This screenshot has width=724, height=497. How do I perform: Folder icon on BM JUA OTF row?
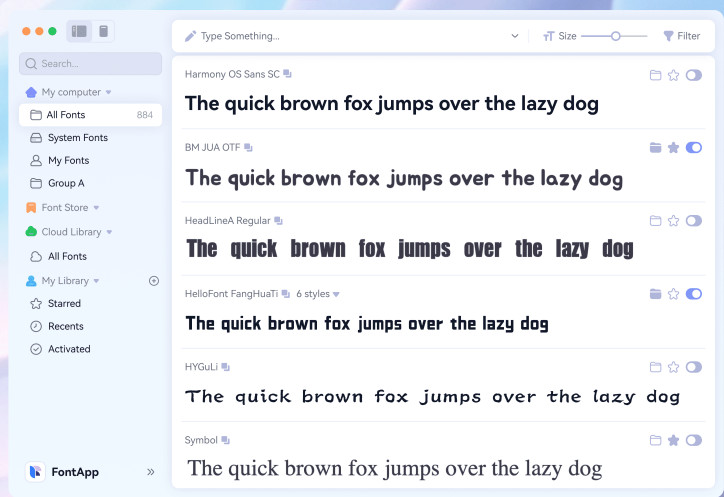click(655, 148)
